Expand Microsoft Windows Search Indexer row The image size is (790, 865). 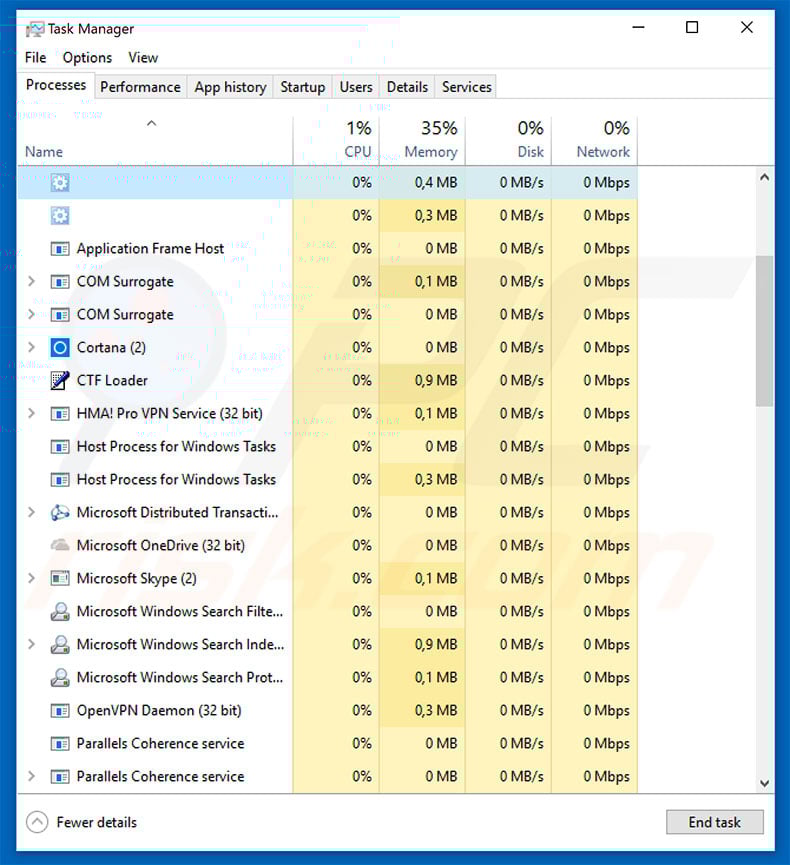coord(31,644)
